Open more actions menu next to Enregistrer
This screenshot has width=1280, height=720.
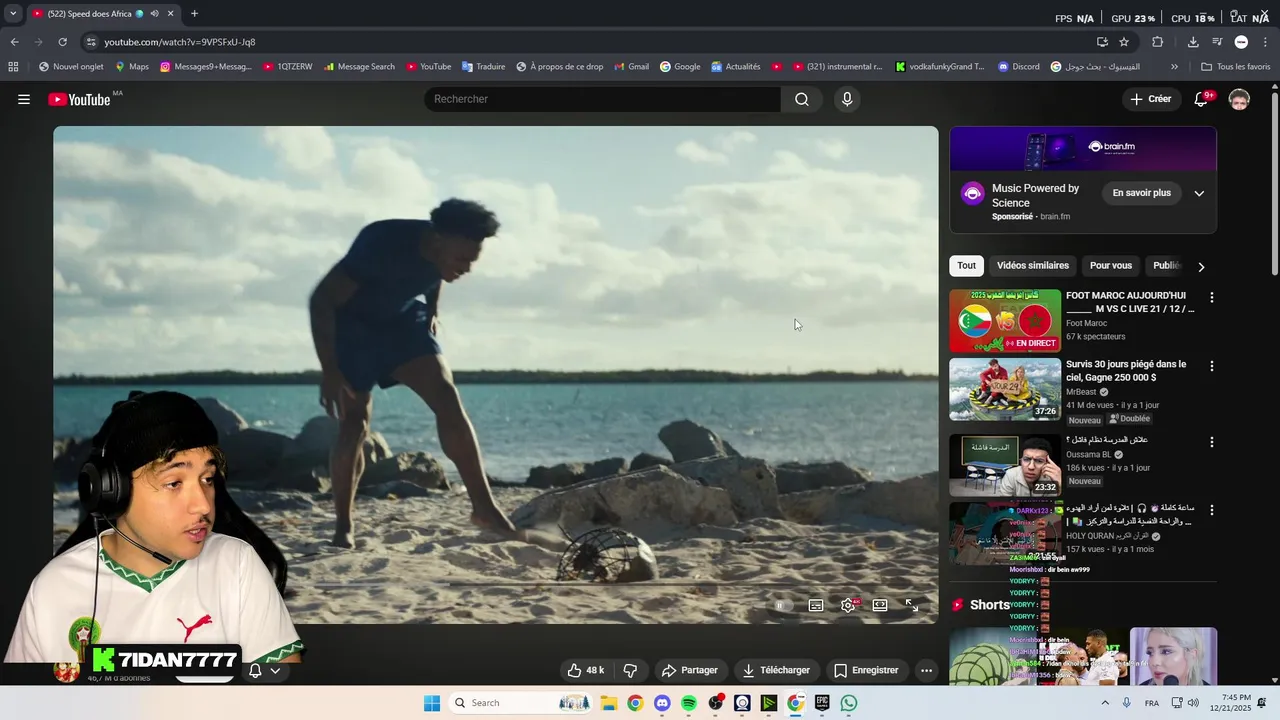926,670
